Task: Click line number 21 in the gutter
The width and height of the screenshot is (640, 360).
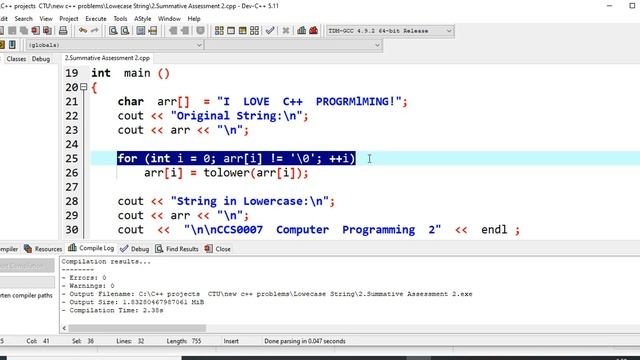Action: coord(71,102)
